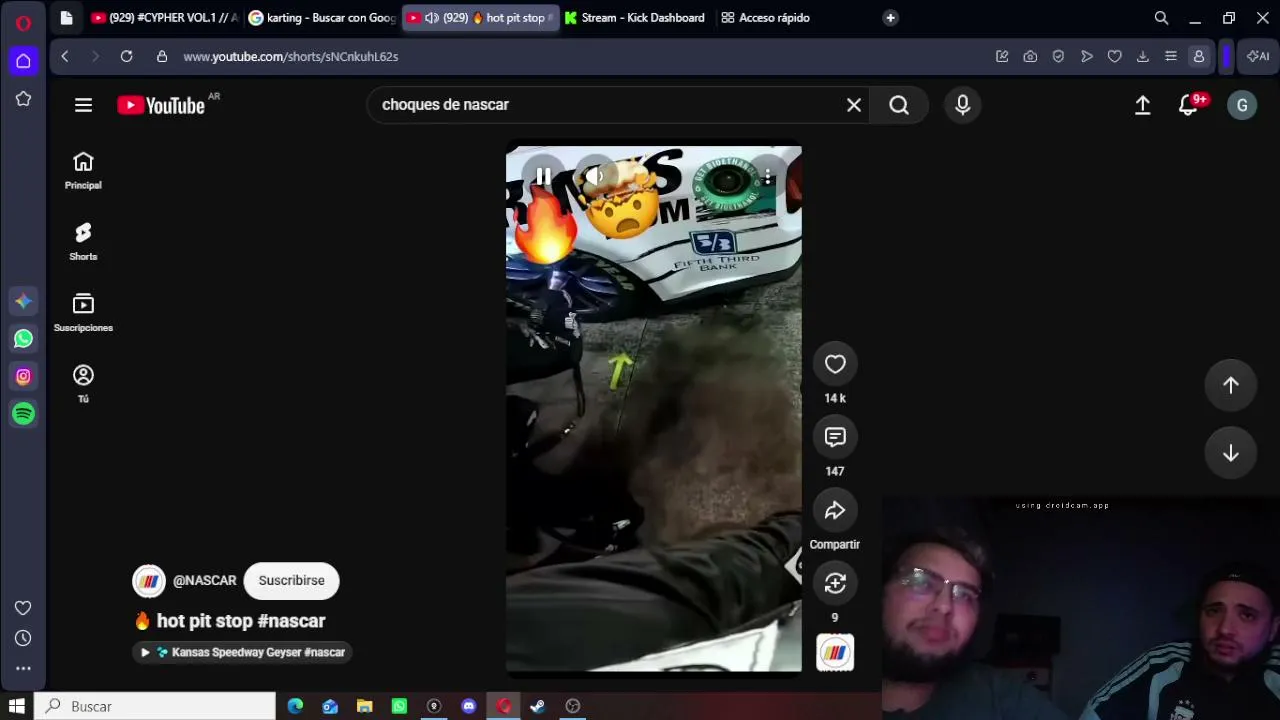The image size is (1280, 720).
Task: Select the hot pit stop YouTube tab
Action: tap(480, 18)
